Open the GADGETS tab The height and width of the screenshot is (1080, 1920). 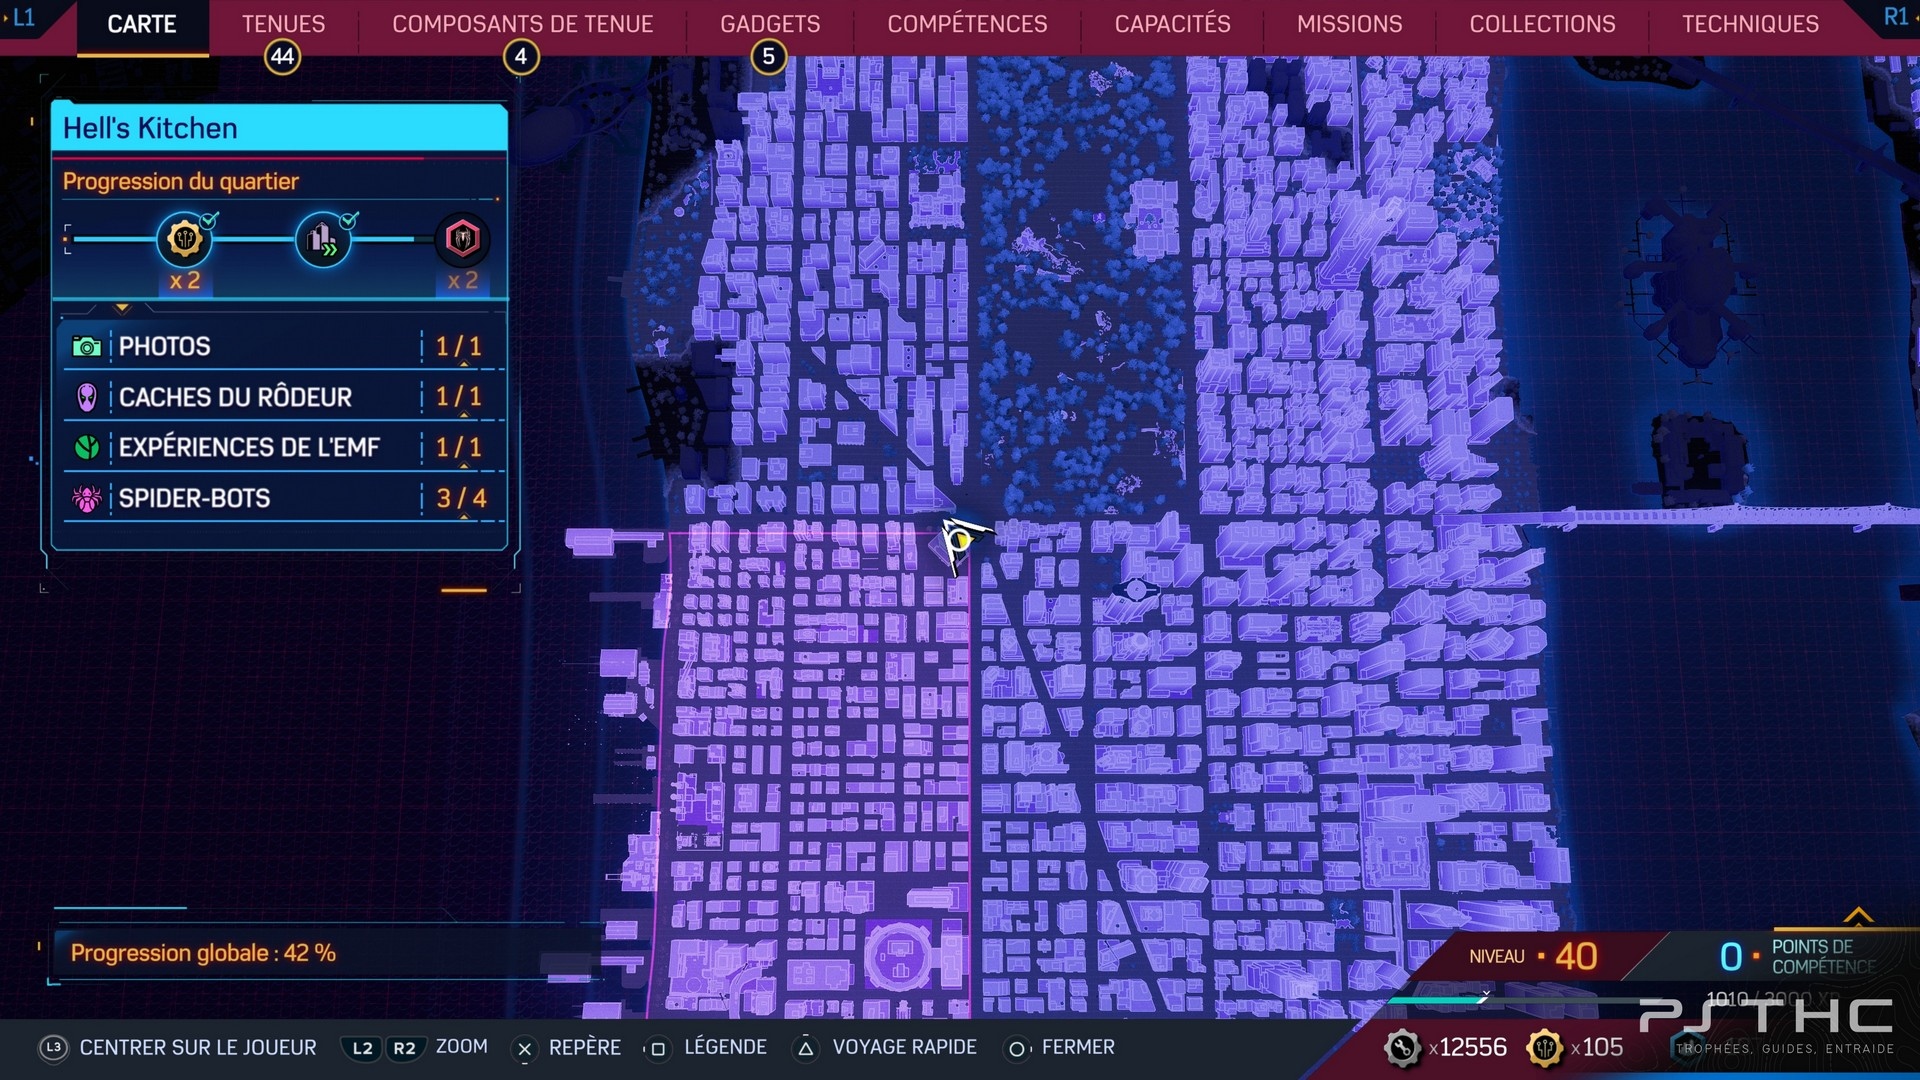pos(770,24)
